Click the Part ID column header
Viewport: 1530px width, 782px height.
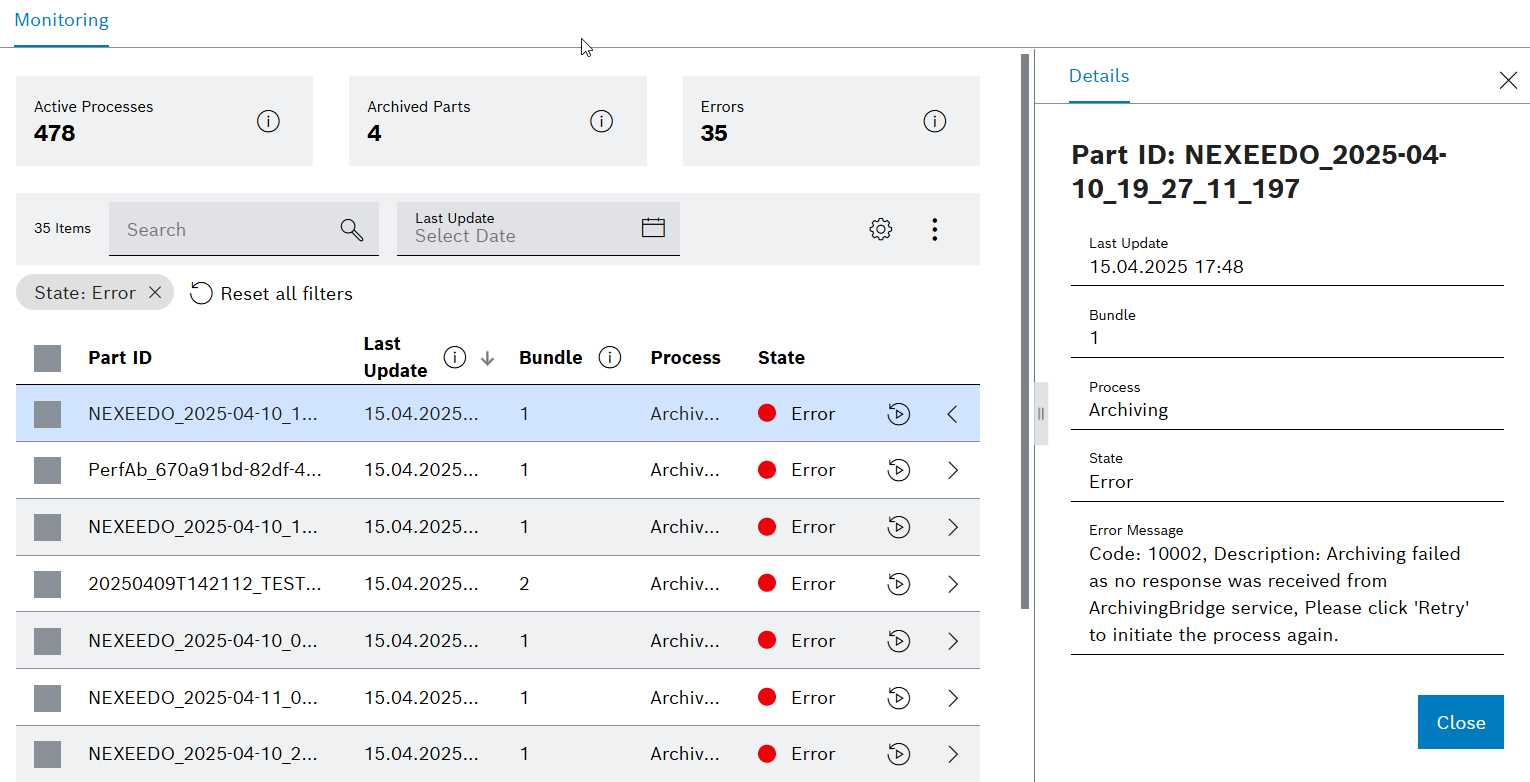point(120,357)
